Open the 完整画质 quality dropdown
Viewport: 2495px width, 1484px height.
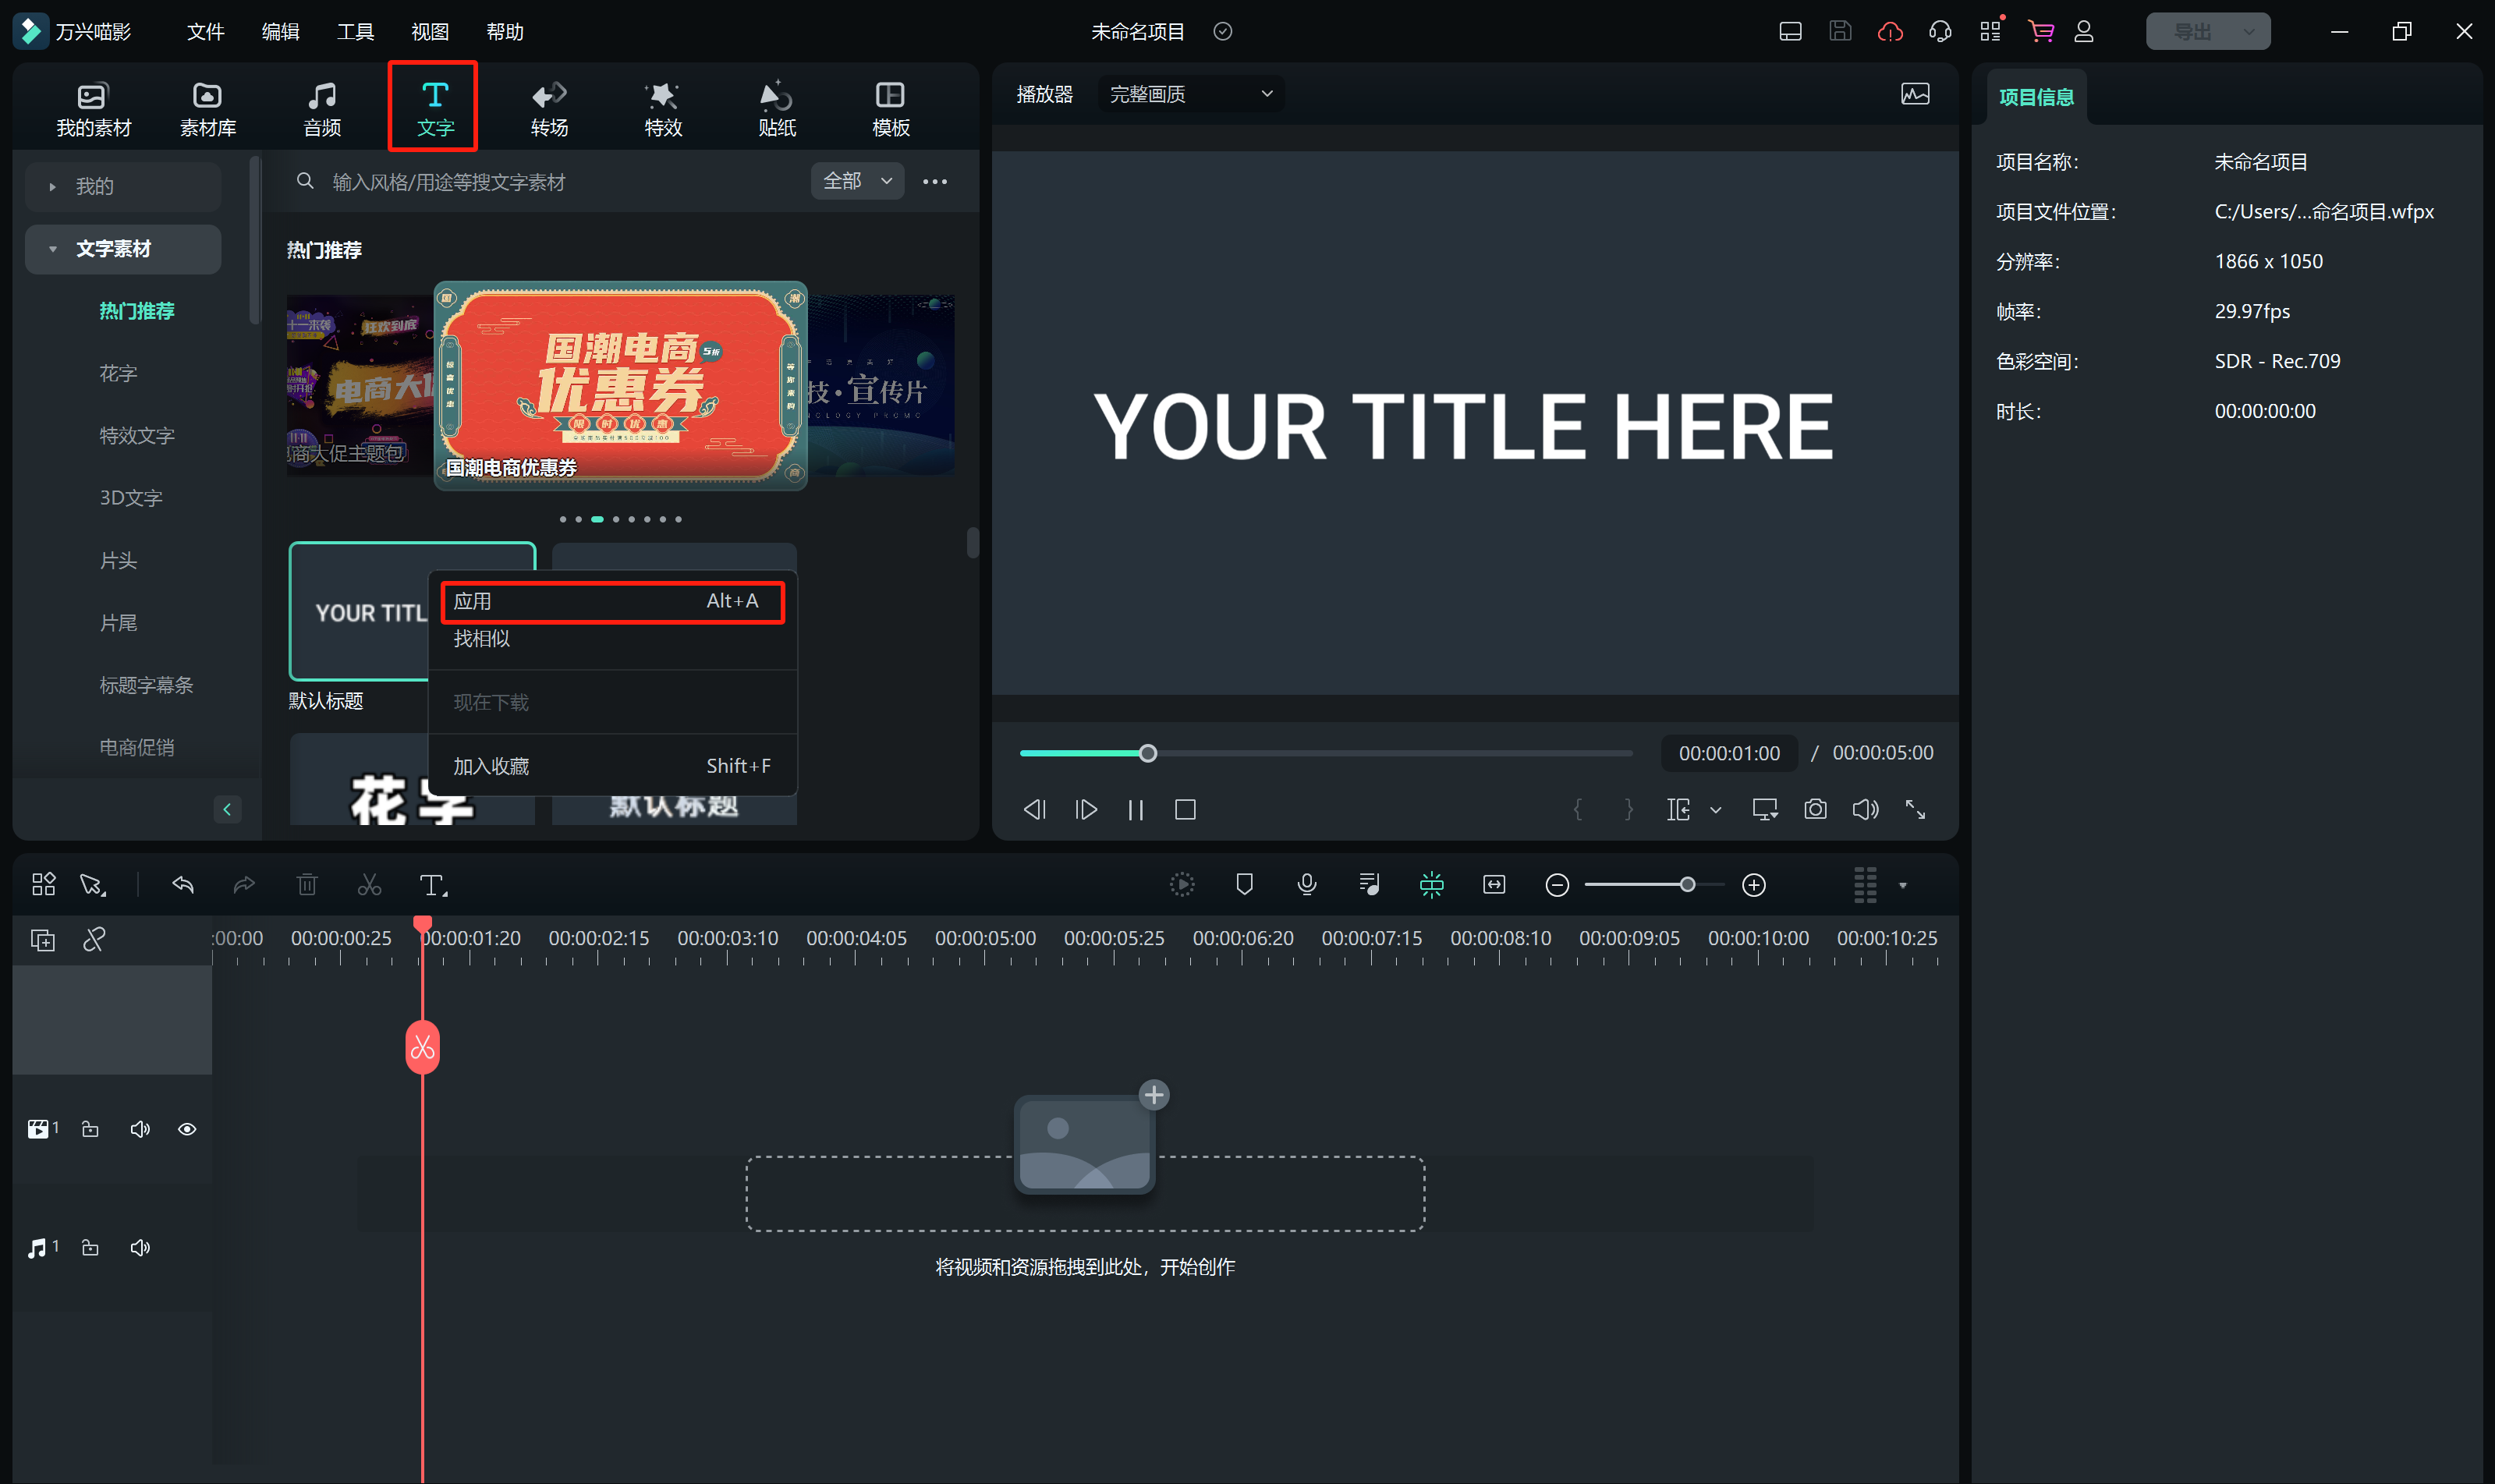pyautogui.click(x=1190, y=94)
